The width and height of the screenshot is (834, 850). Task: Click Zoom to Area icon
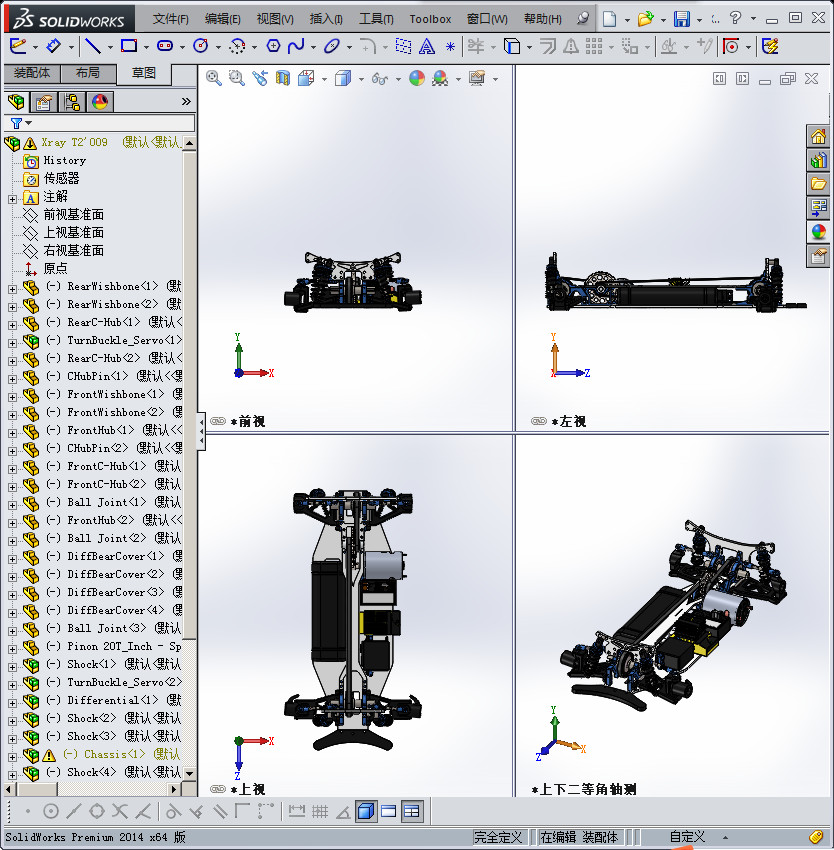tap(236, 79)
